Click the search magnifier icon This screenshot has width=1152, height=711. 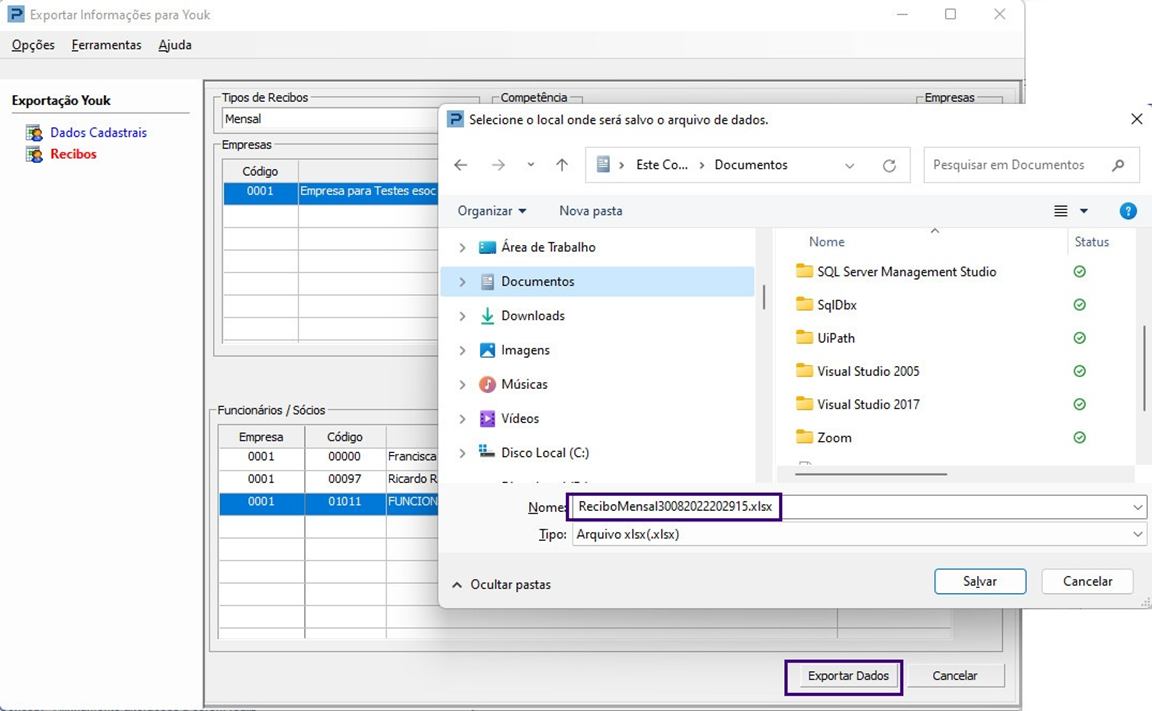pos(1118,165)
